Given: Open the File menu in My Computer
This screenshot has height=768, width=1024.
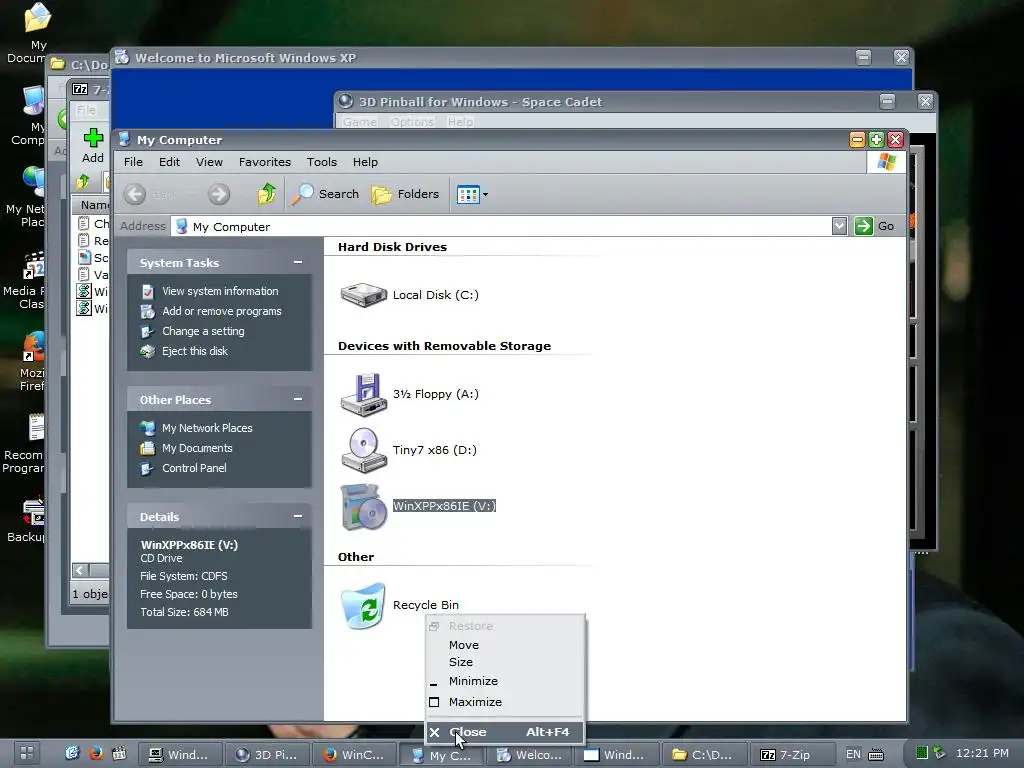Looking at the screenshot, I should pyautogui.click(x=133, y=162).
